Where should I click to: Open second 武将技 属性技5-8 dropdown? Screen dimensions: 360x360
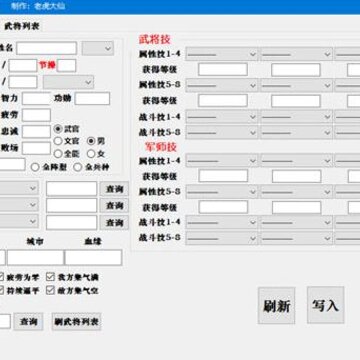click(296, 85)
